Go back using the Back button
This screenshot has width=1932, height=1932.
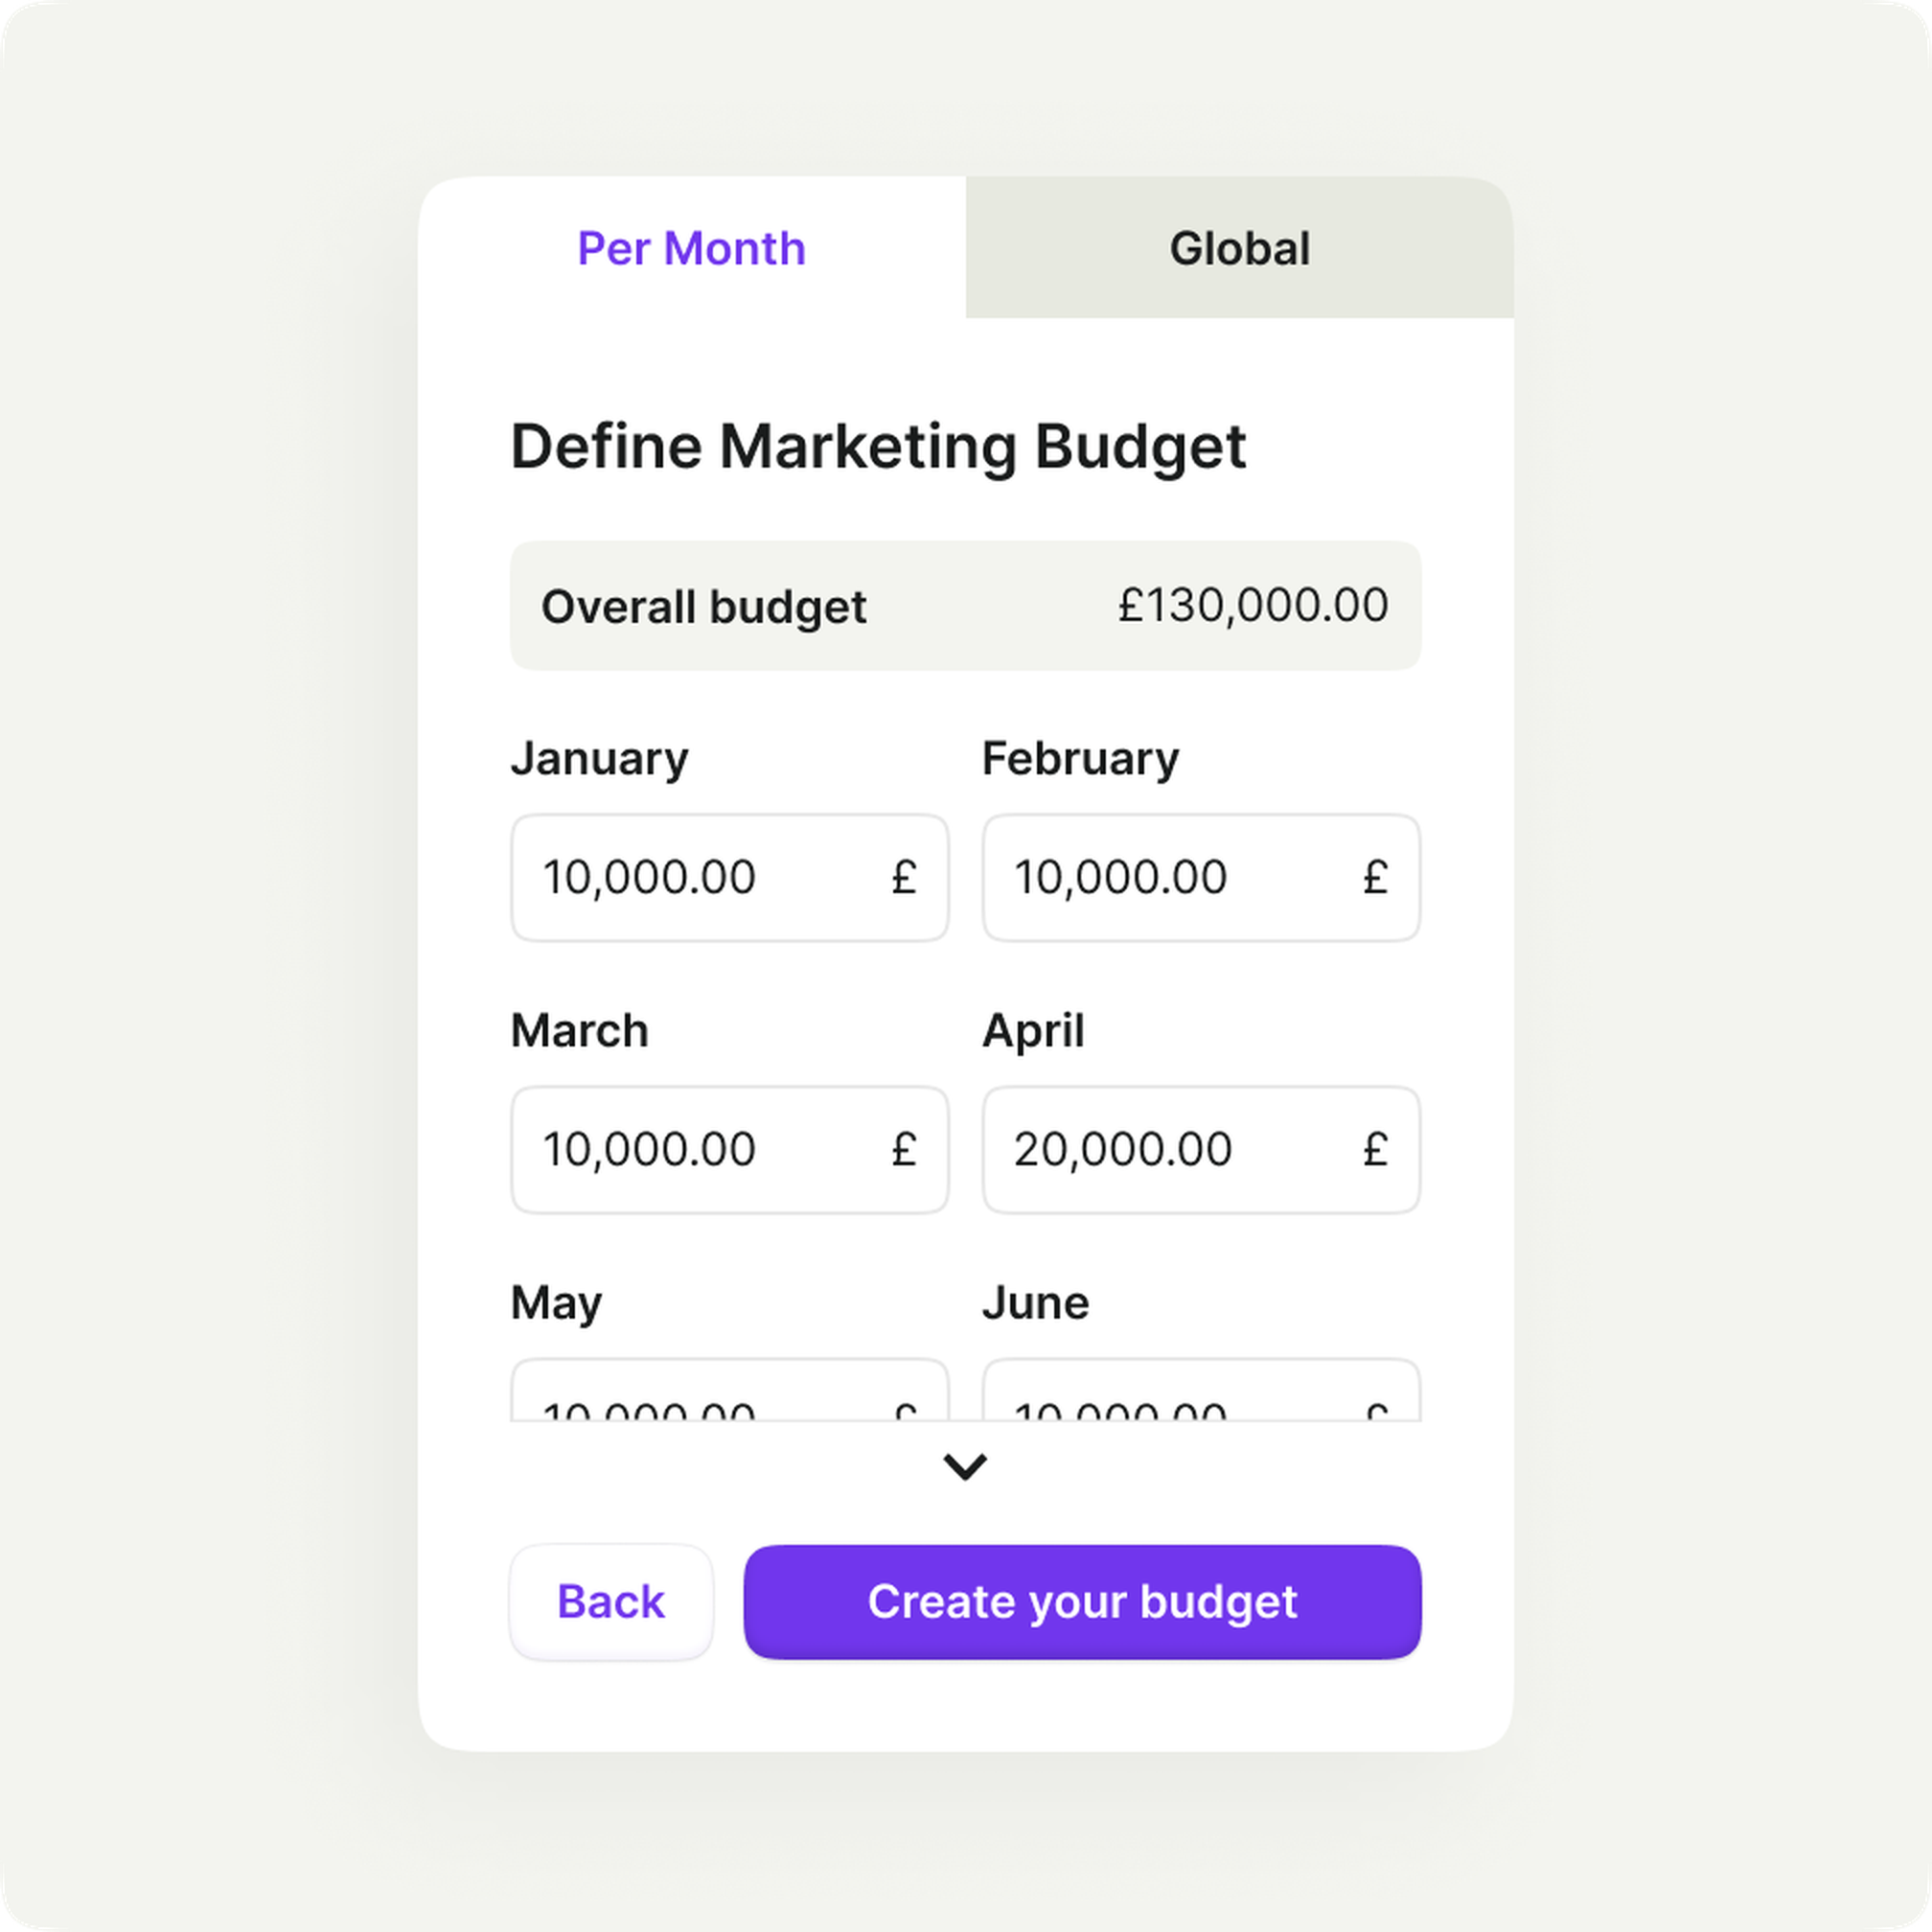[x=611, y=1601]
